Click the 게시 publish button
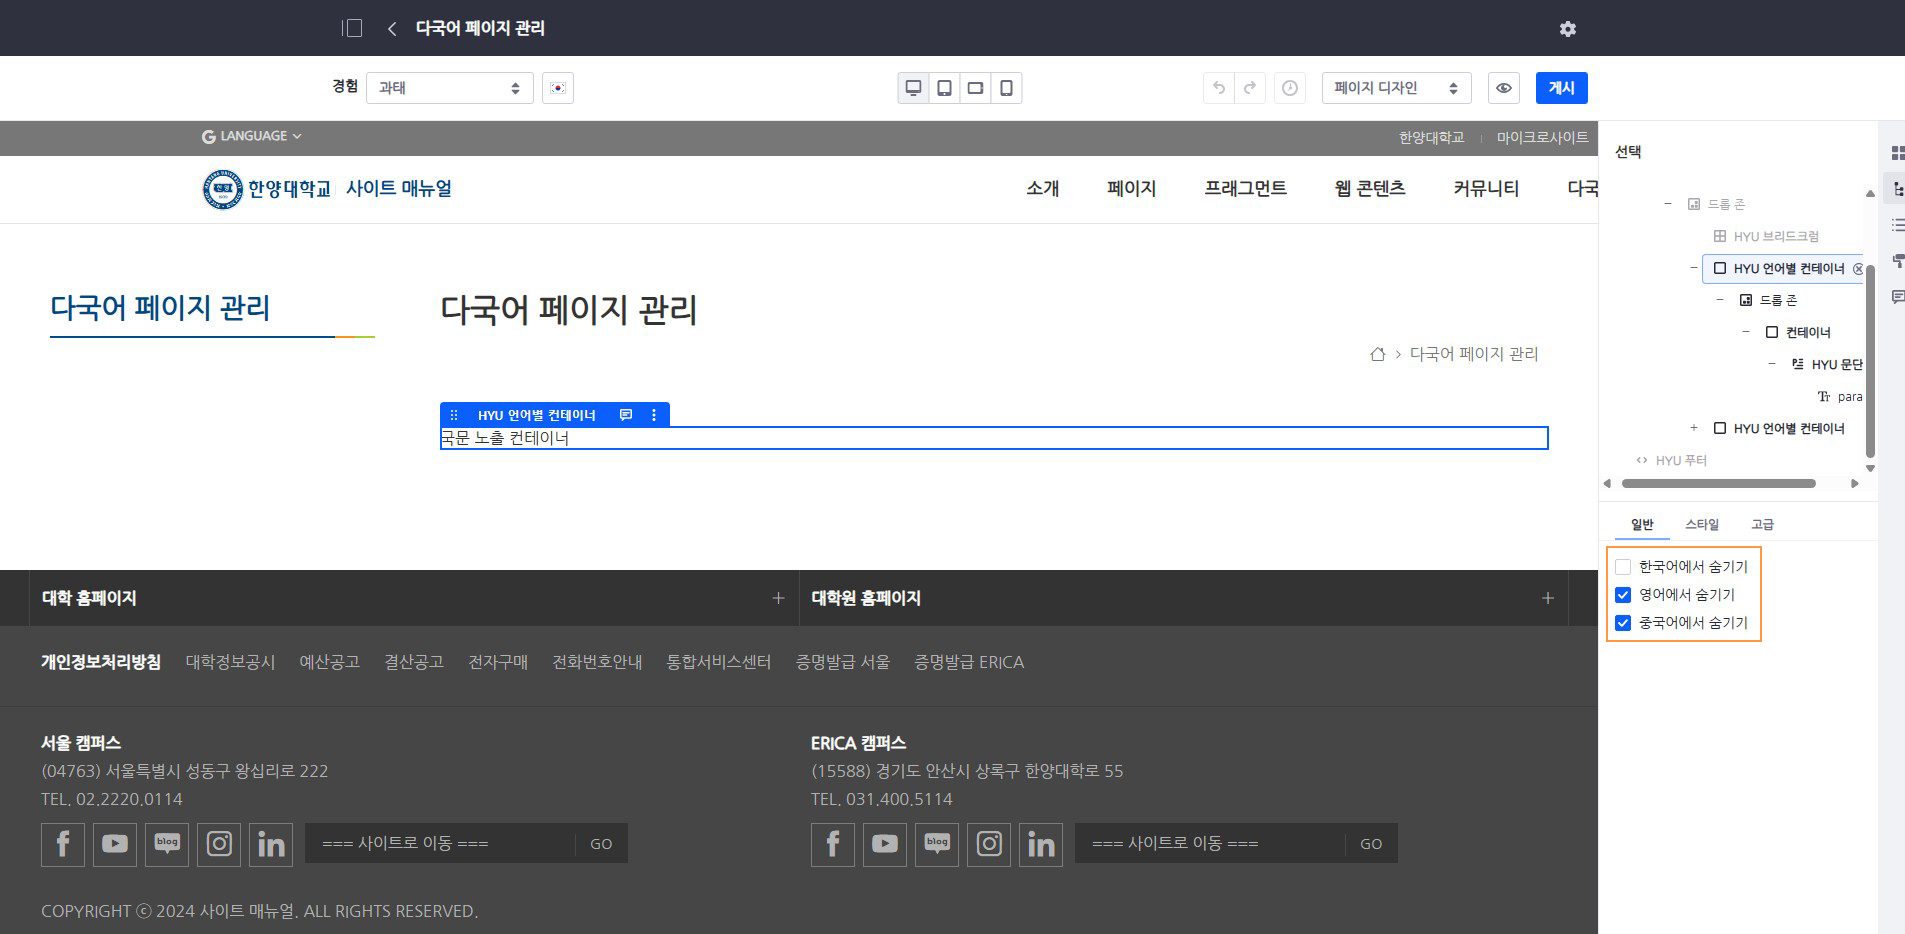This screenshot has height=934, width=1905. [1561, 88]
